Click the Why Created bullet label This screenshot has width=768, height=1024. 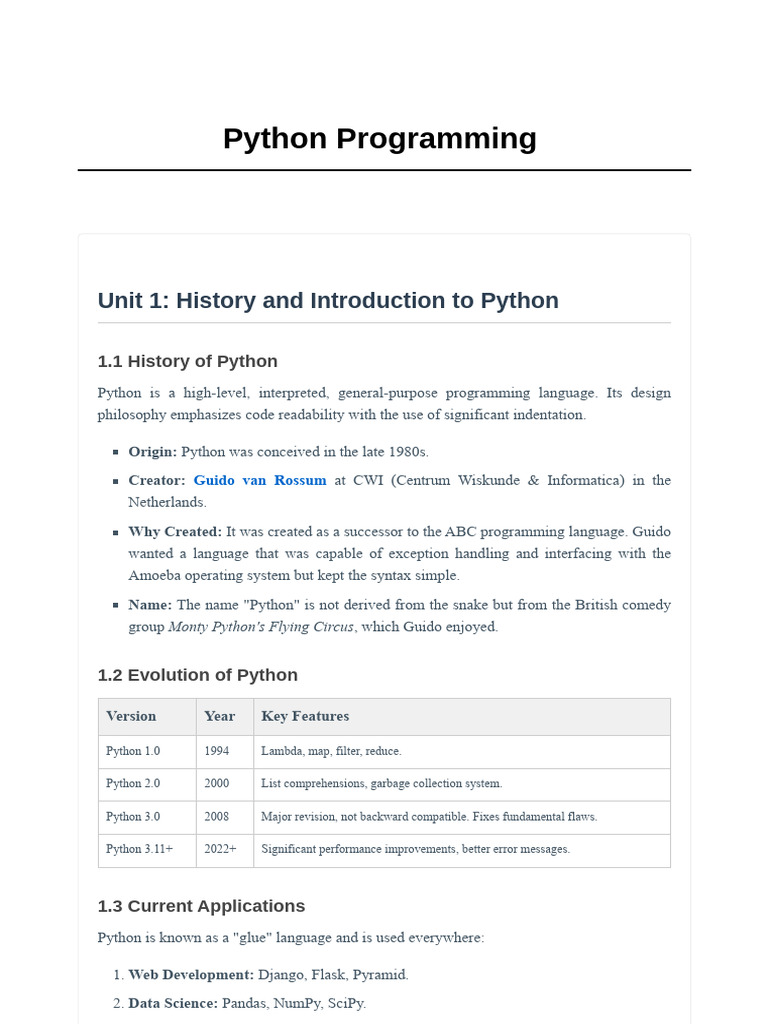175,531
